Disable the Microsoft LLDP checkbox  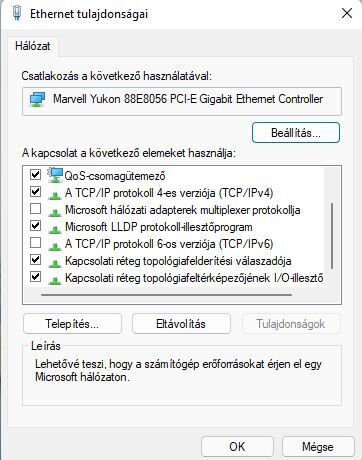click(x=35, y=226)
